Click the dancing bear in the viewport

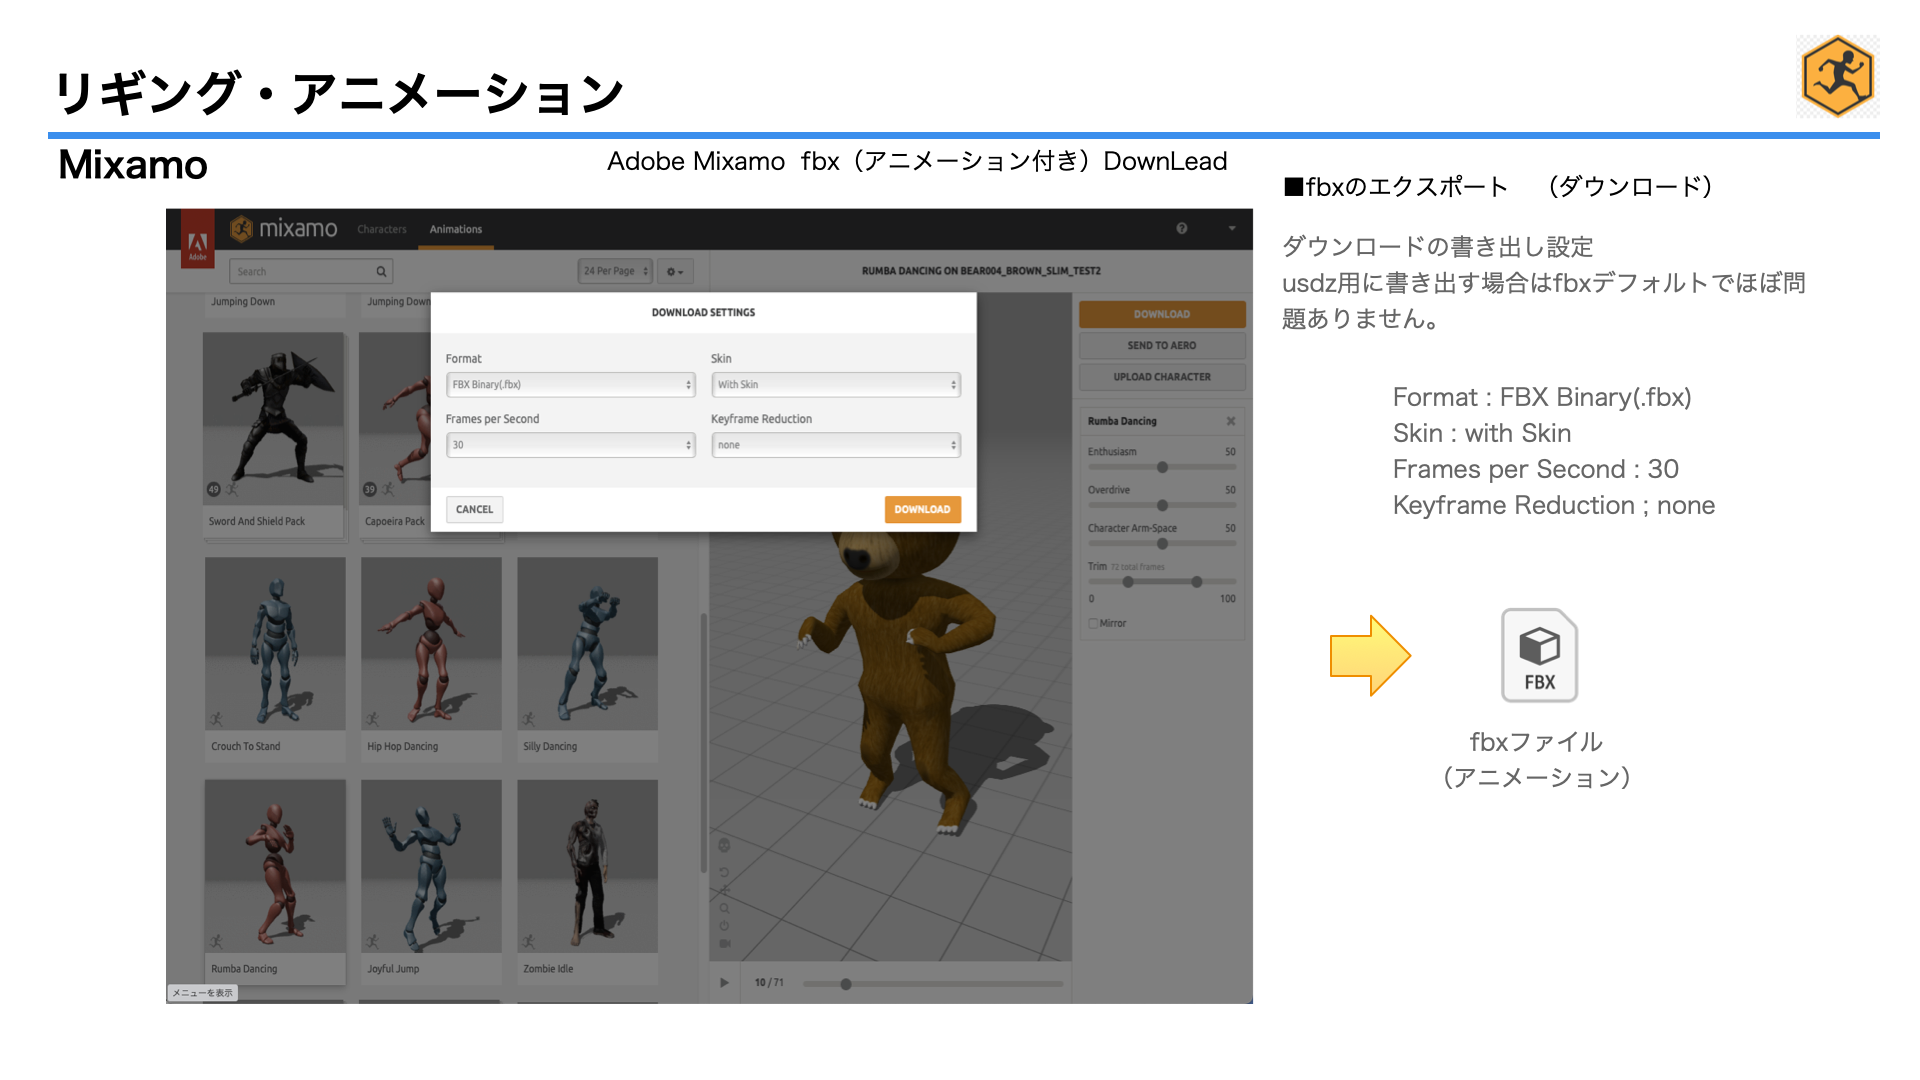pos(900,680)
